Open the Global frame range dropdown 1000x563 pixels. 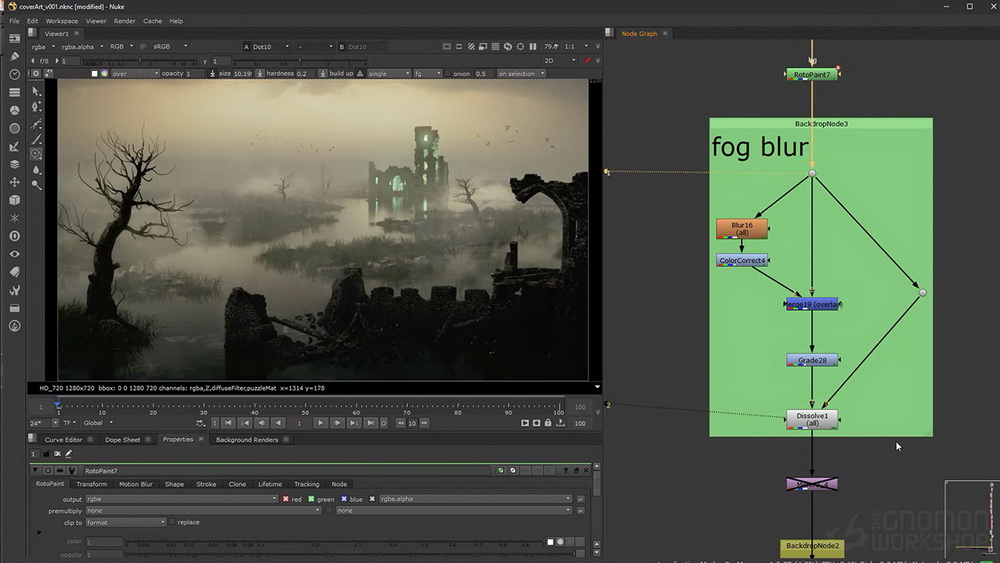(x=98, y=423)
